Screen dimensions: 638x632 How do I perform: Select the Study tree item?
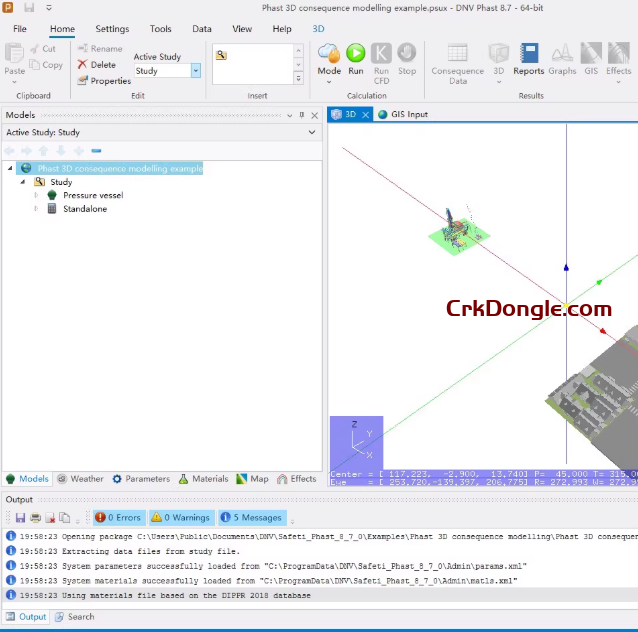pos(61,182)
